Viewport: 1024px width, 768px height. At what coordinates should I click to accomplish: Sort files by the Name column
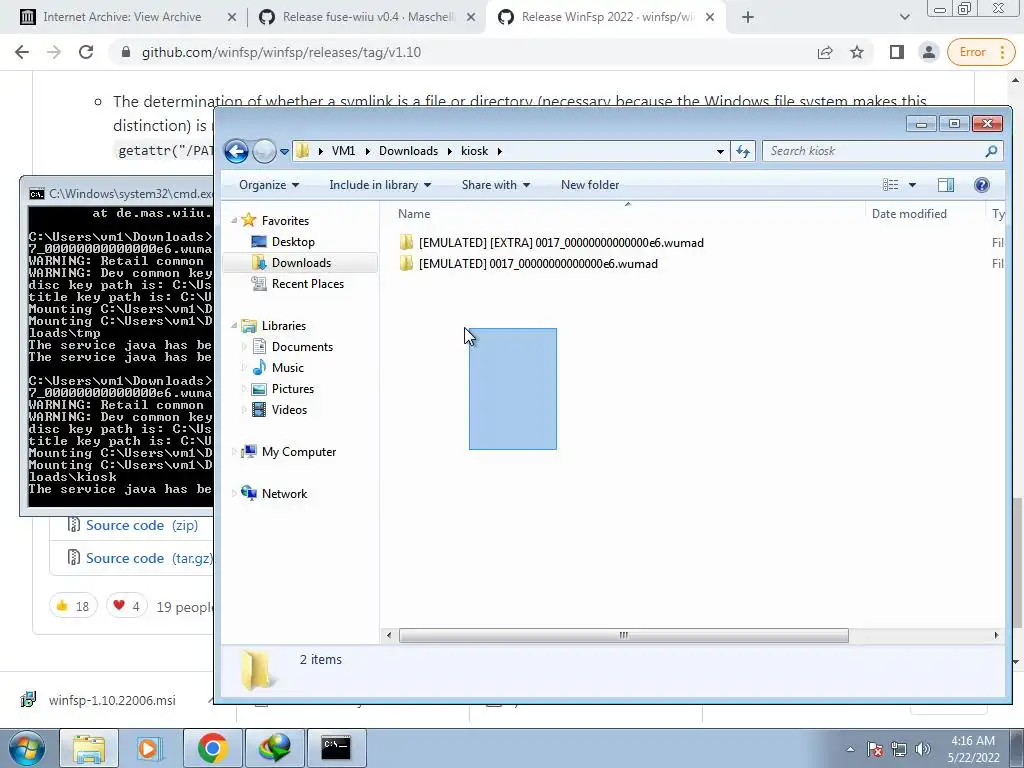click(x=414, y=214)
